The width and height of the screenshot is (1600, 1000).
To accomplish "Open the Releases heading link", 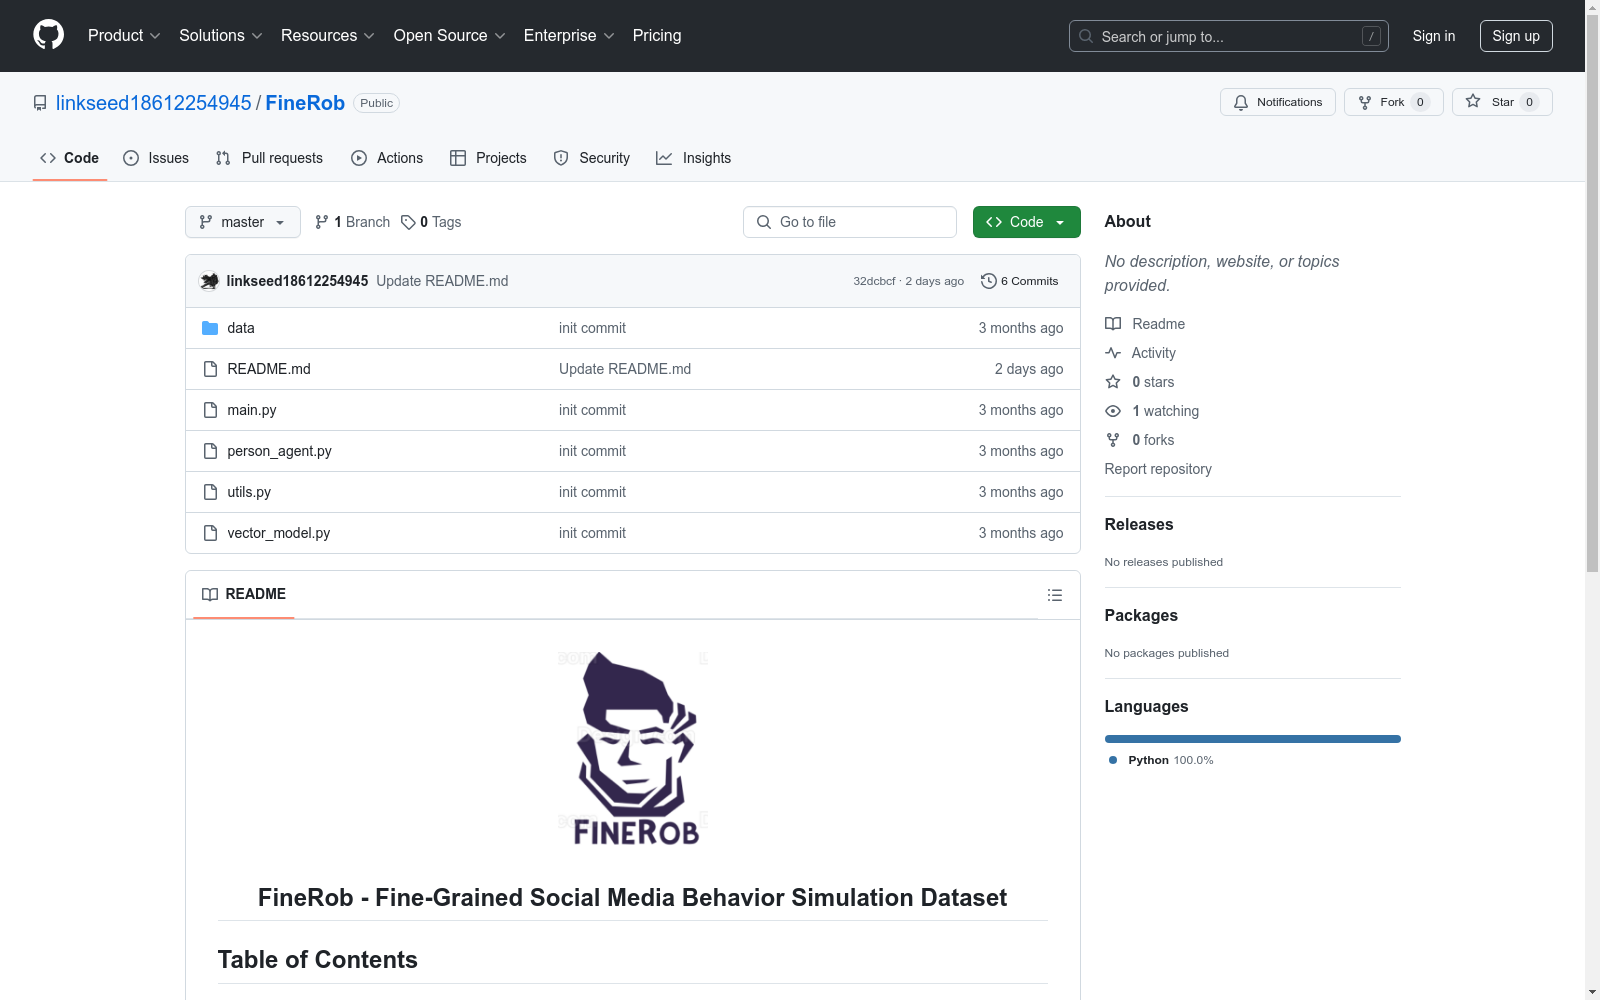I will [x=1139, y=524].
